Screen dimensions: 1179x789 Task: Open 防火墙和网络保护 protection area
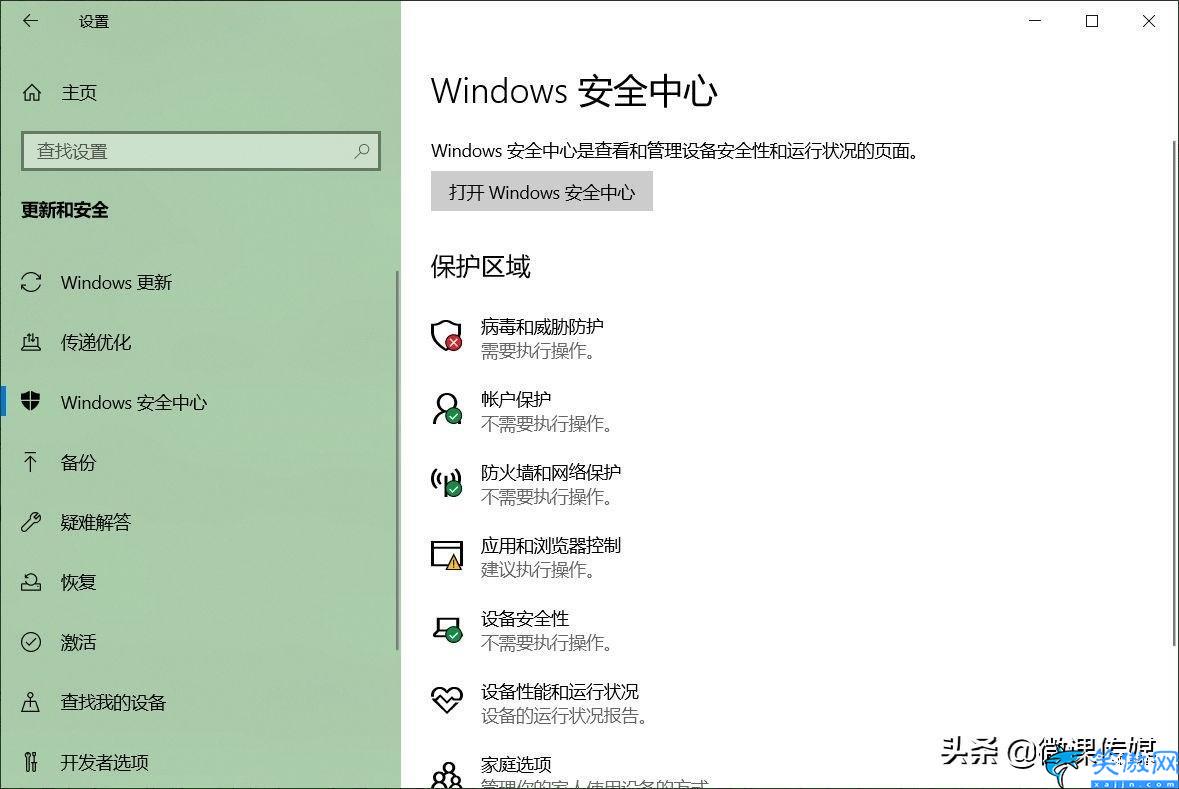(526, 484)
